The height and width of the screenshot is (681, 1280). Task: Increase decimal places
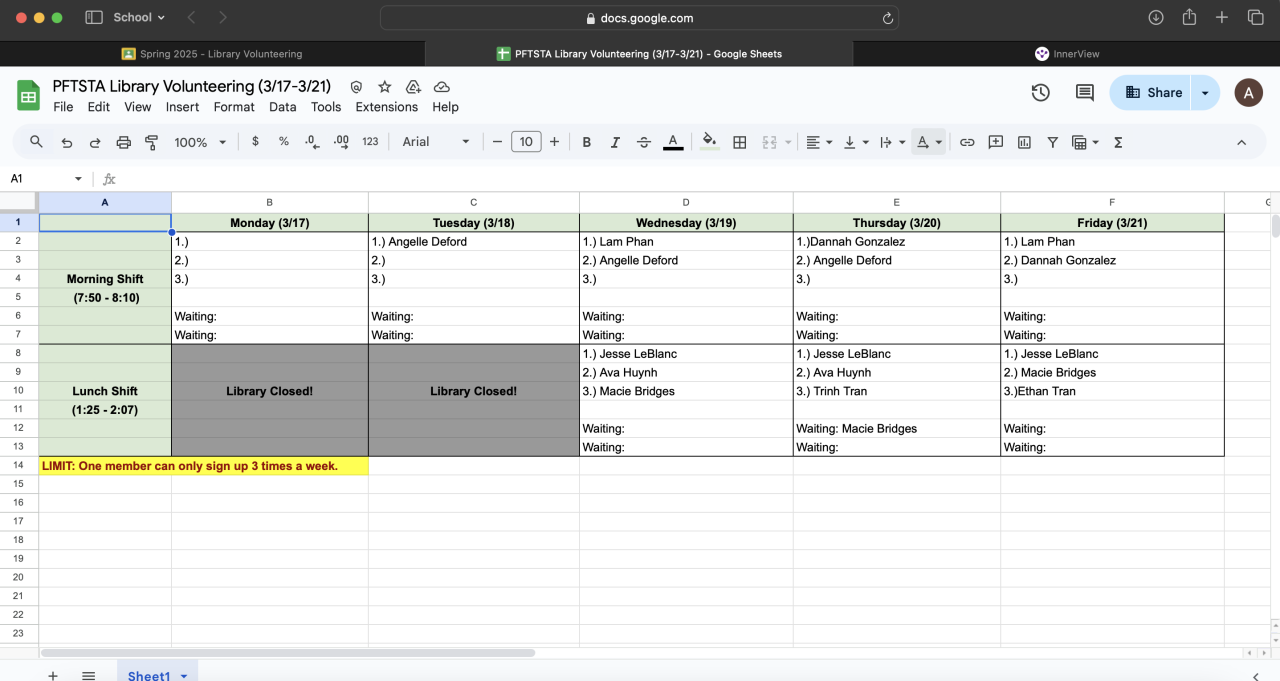point(341,142)
